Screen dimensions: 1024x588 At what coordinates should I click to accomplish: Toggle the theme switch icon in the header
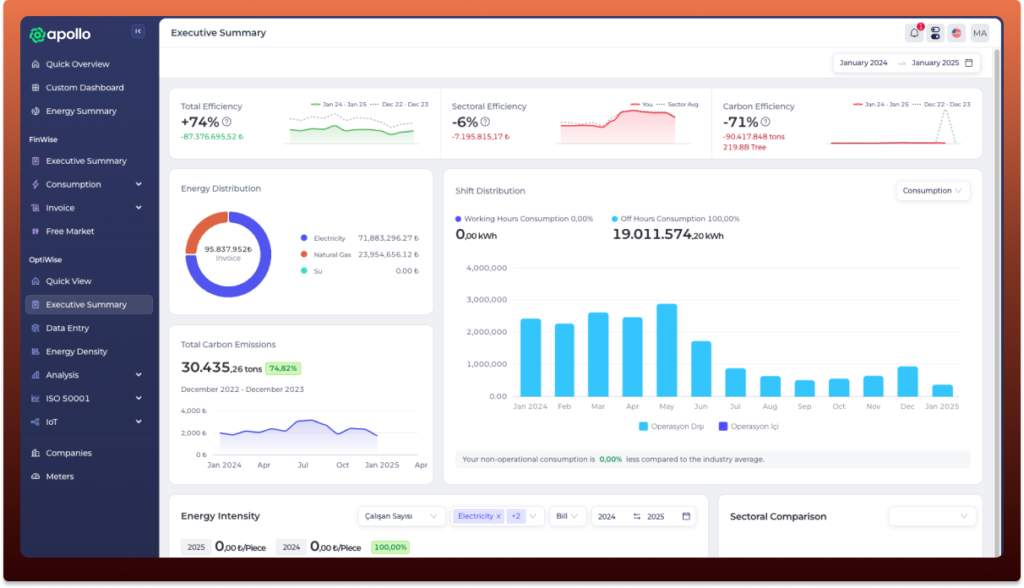[935, 33]
